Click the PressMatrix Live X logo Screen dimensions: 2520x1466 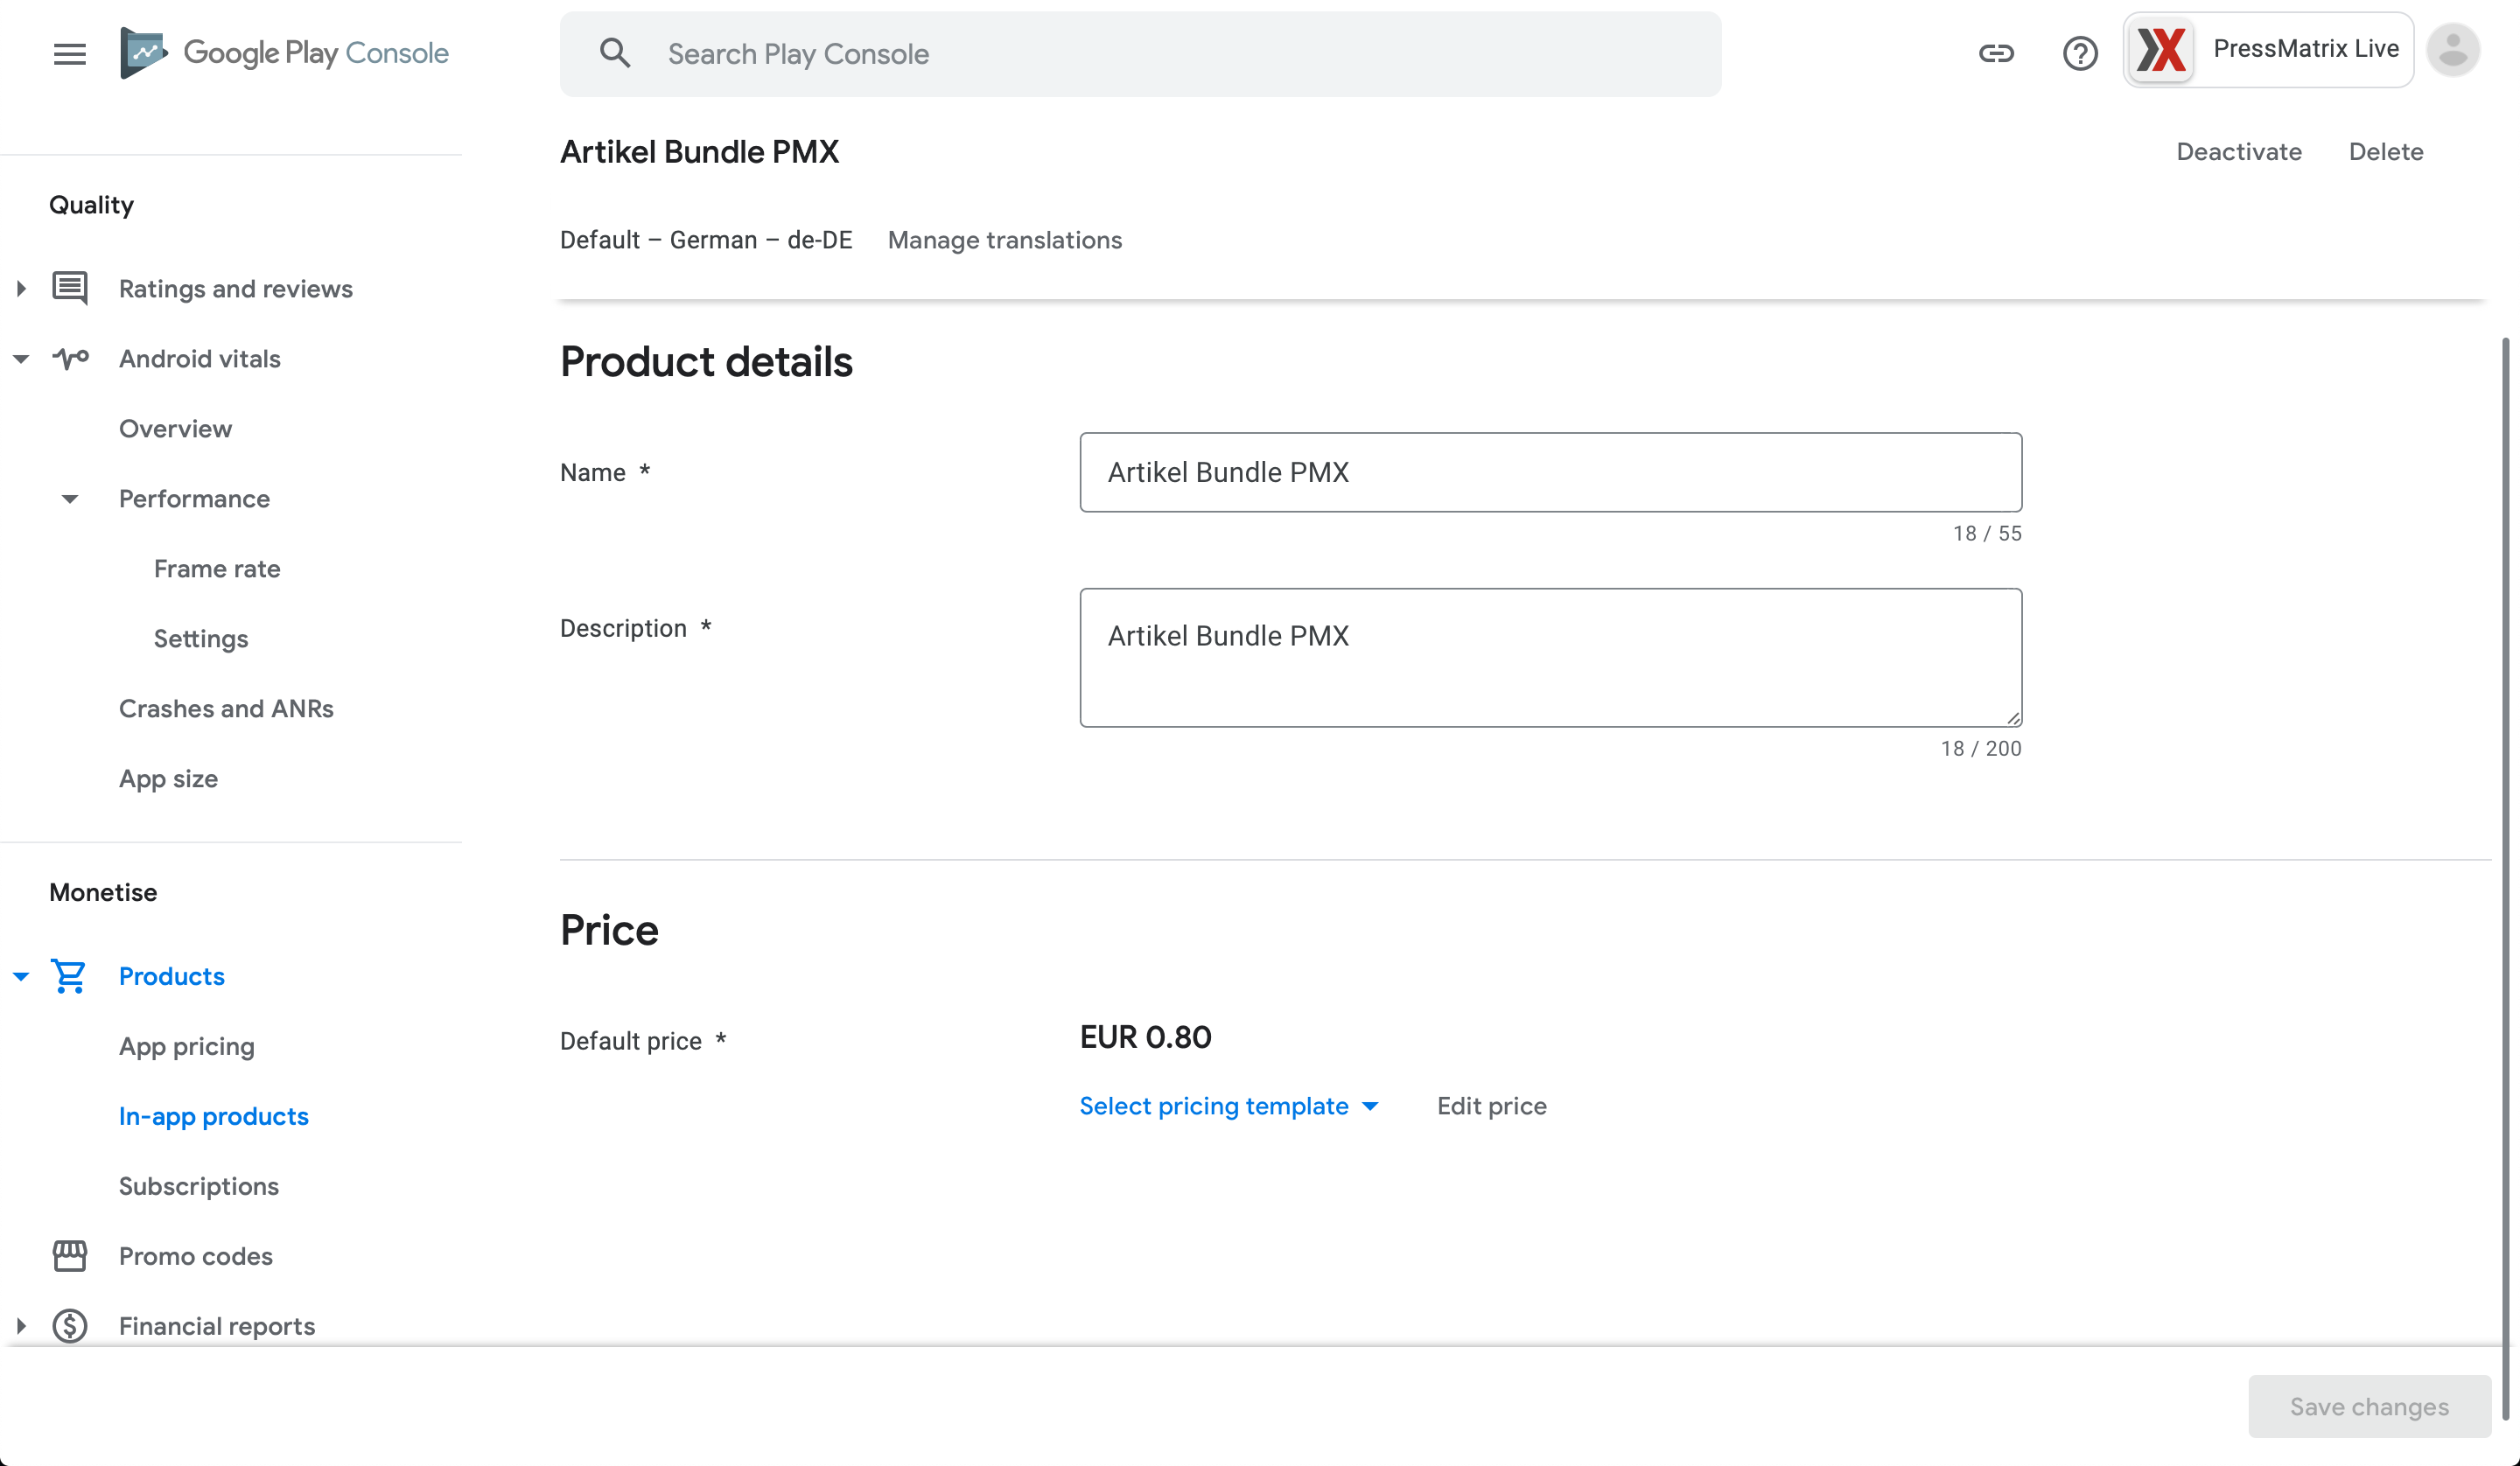click(2162, 50)
